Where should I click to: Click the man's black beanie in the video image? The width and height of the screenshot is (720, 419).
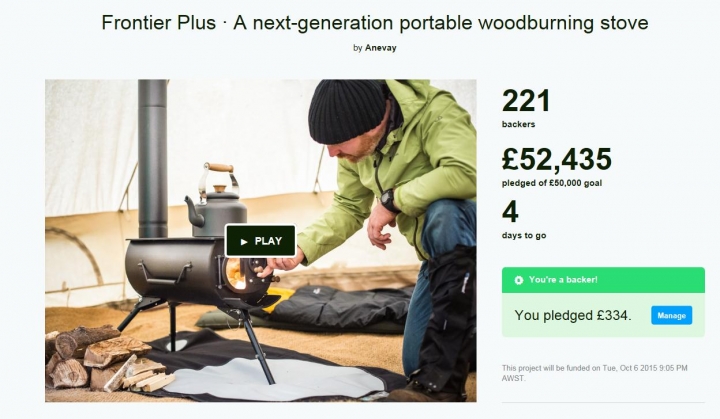(347, 110)
